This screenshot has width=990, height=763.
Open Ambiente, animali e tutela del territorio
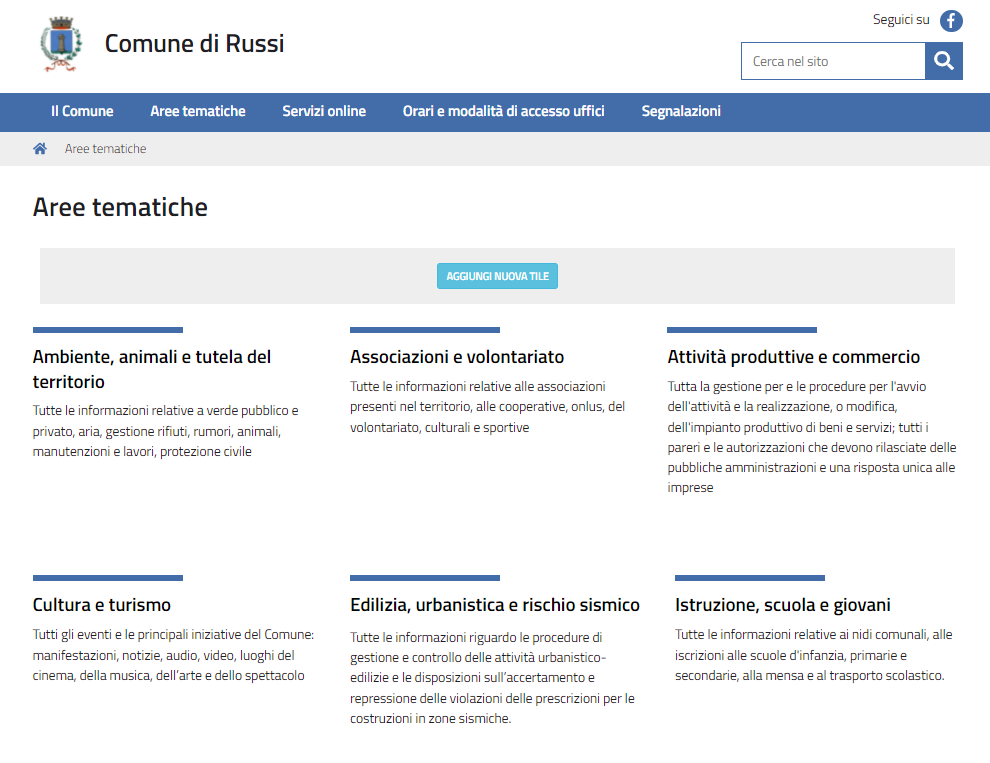point(152,369)
